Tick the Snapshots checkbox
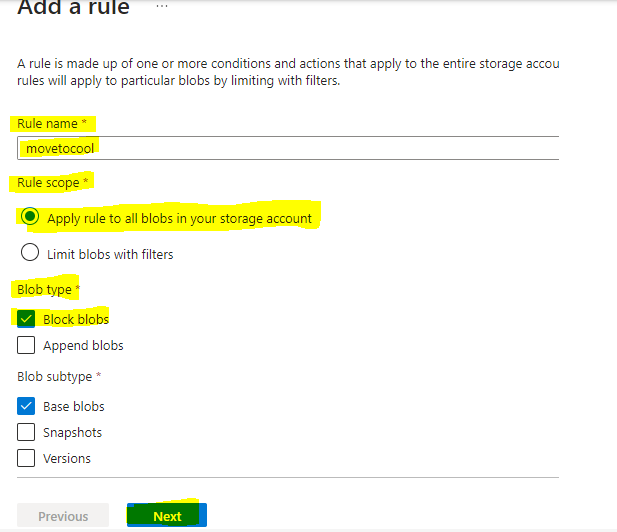Screen dimensions: 617x532 (x=26, y=432)
